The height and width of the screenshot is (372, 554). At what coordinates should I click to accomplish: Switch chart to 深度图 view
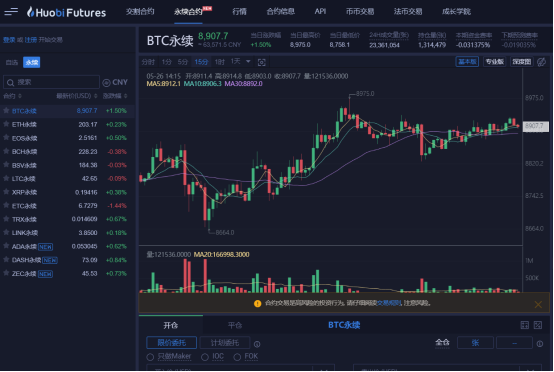pos(521,62)
